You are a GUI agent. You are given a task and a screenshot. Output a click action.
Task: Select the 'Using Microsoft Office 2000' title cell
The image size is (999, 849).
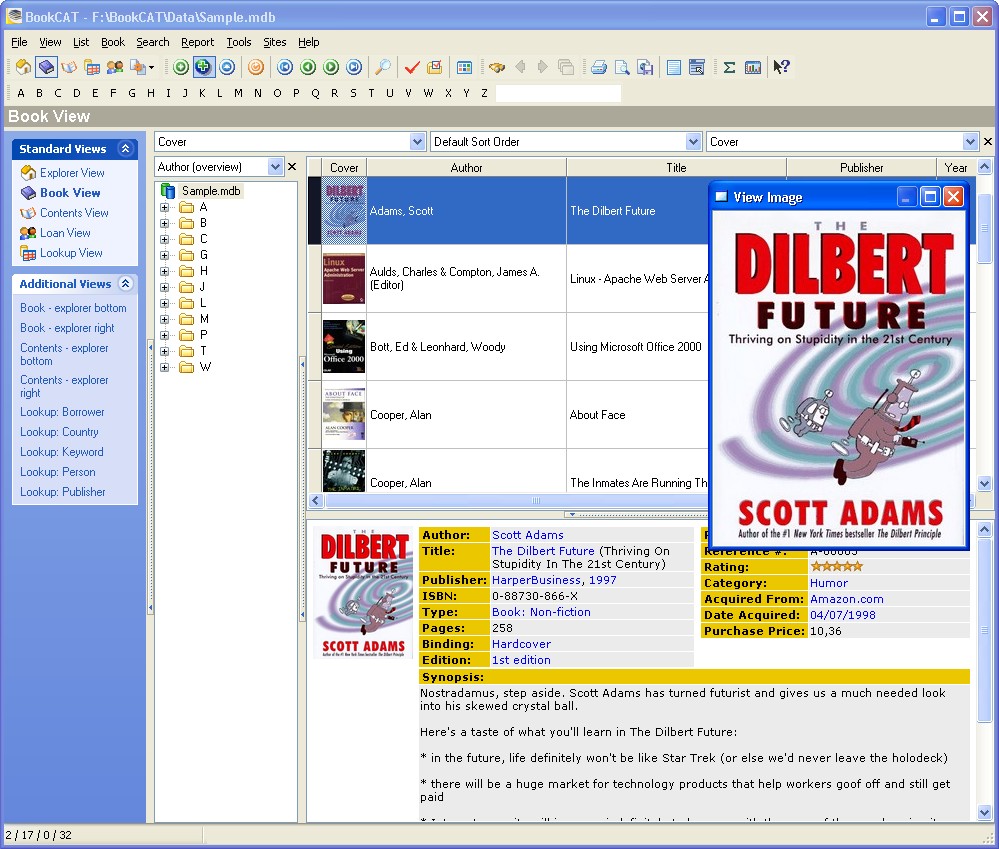(x=636, y=347)
